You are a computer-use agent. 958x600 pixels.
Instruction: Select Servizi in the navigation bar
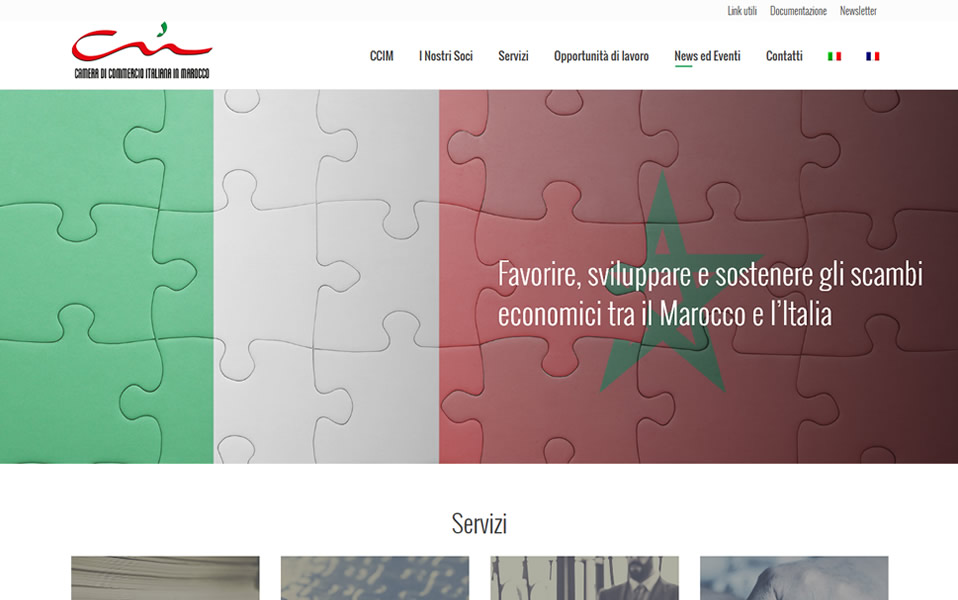click(x=513, y=56)
